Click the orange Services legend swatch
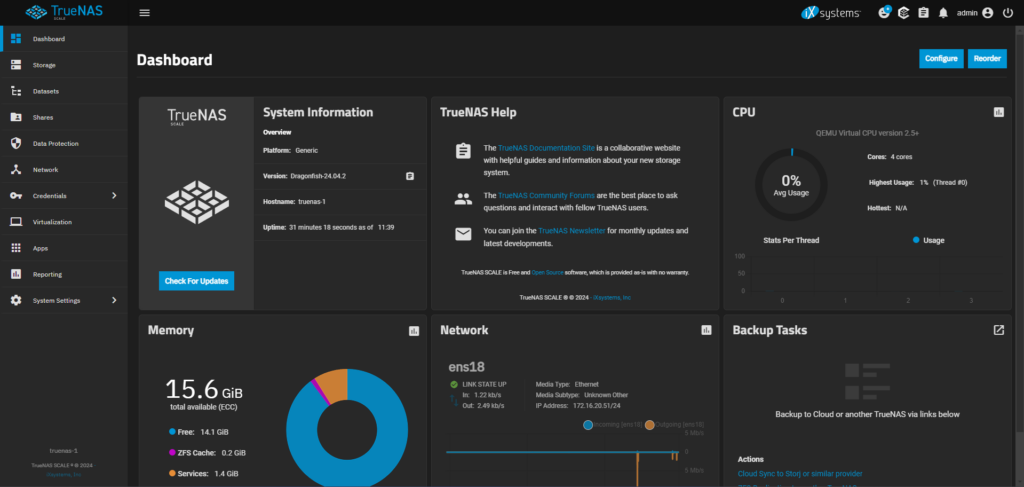 pos(172,473)
